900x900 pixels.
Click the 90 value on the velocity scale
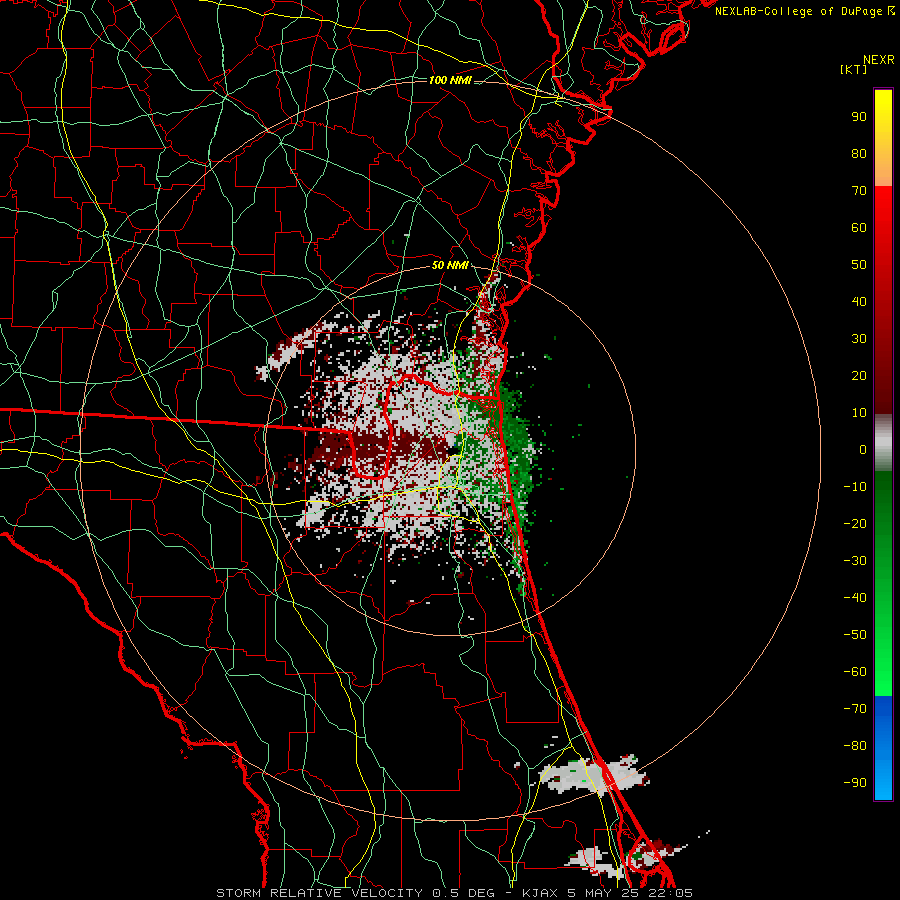859,117
